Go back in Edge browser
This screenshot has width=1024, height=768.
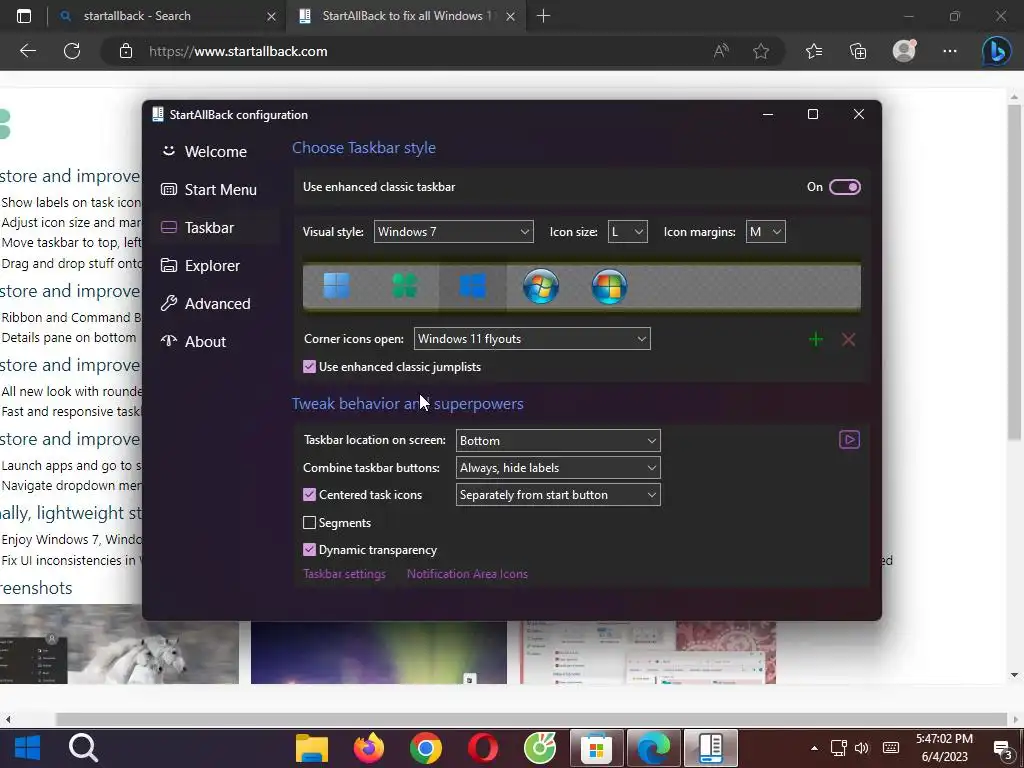[x=28, y=51]
